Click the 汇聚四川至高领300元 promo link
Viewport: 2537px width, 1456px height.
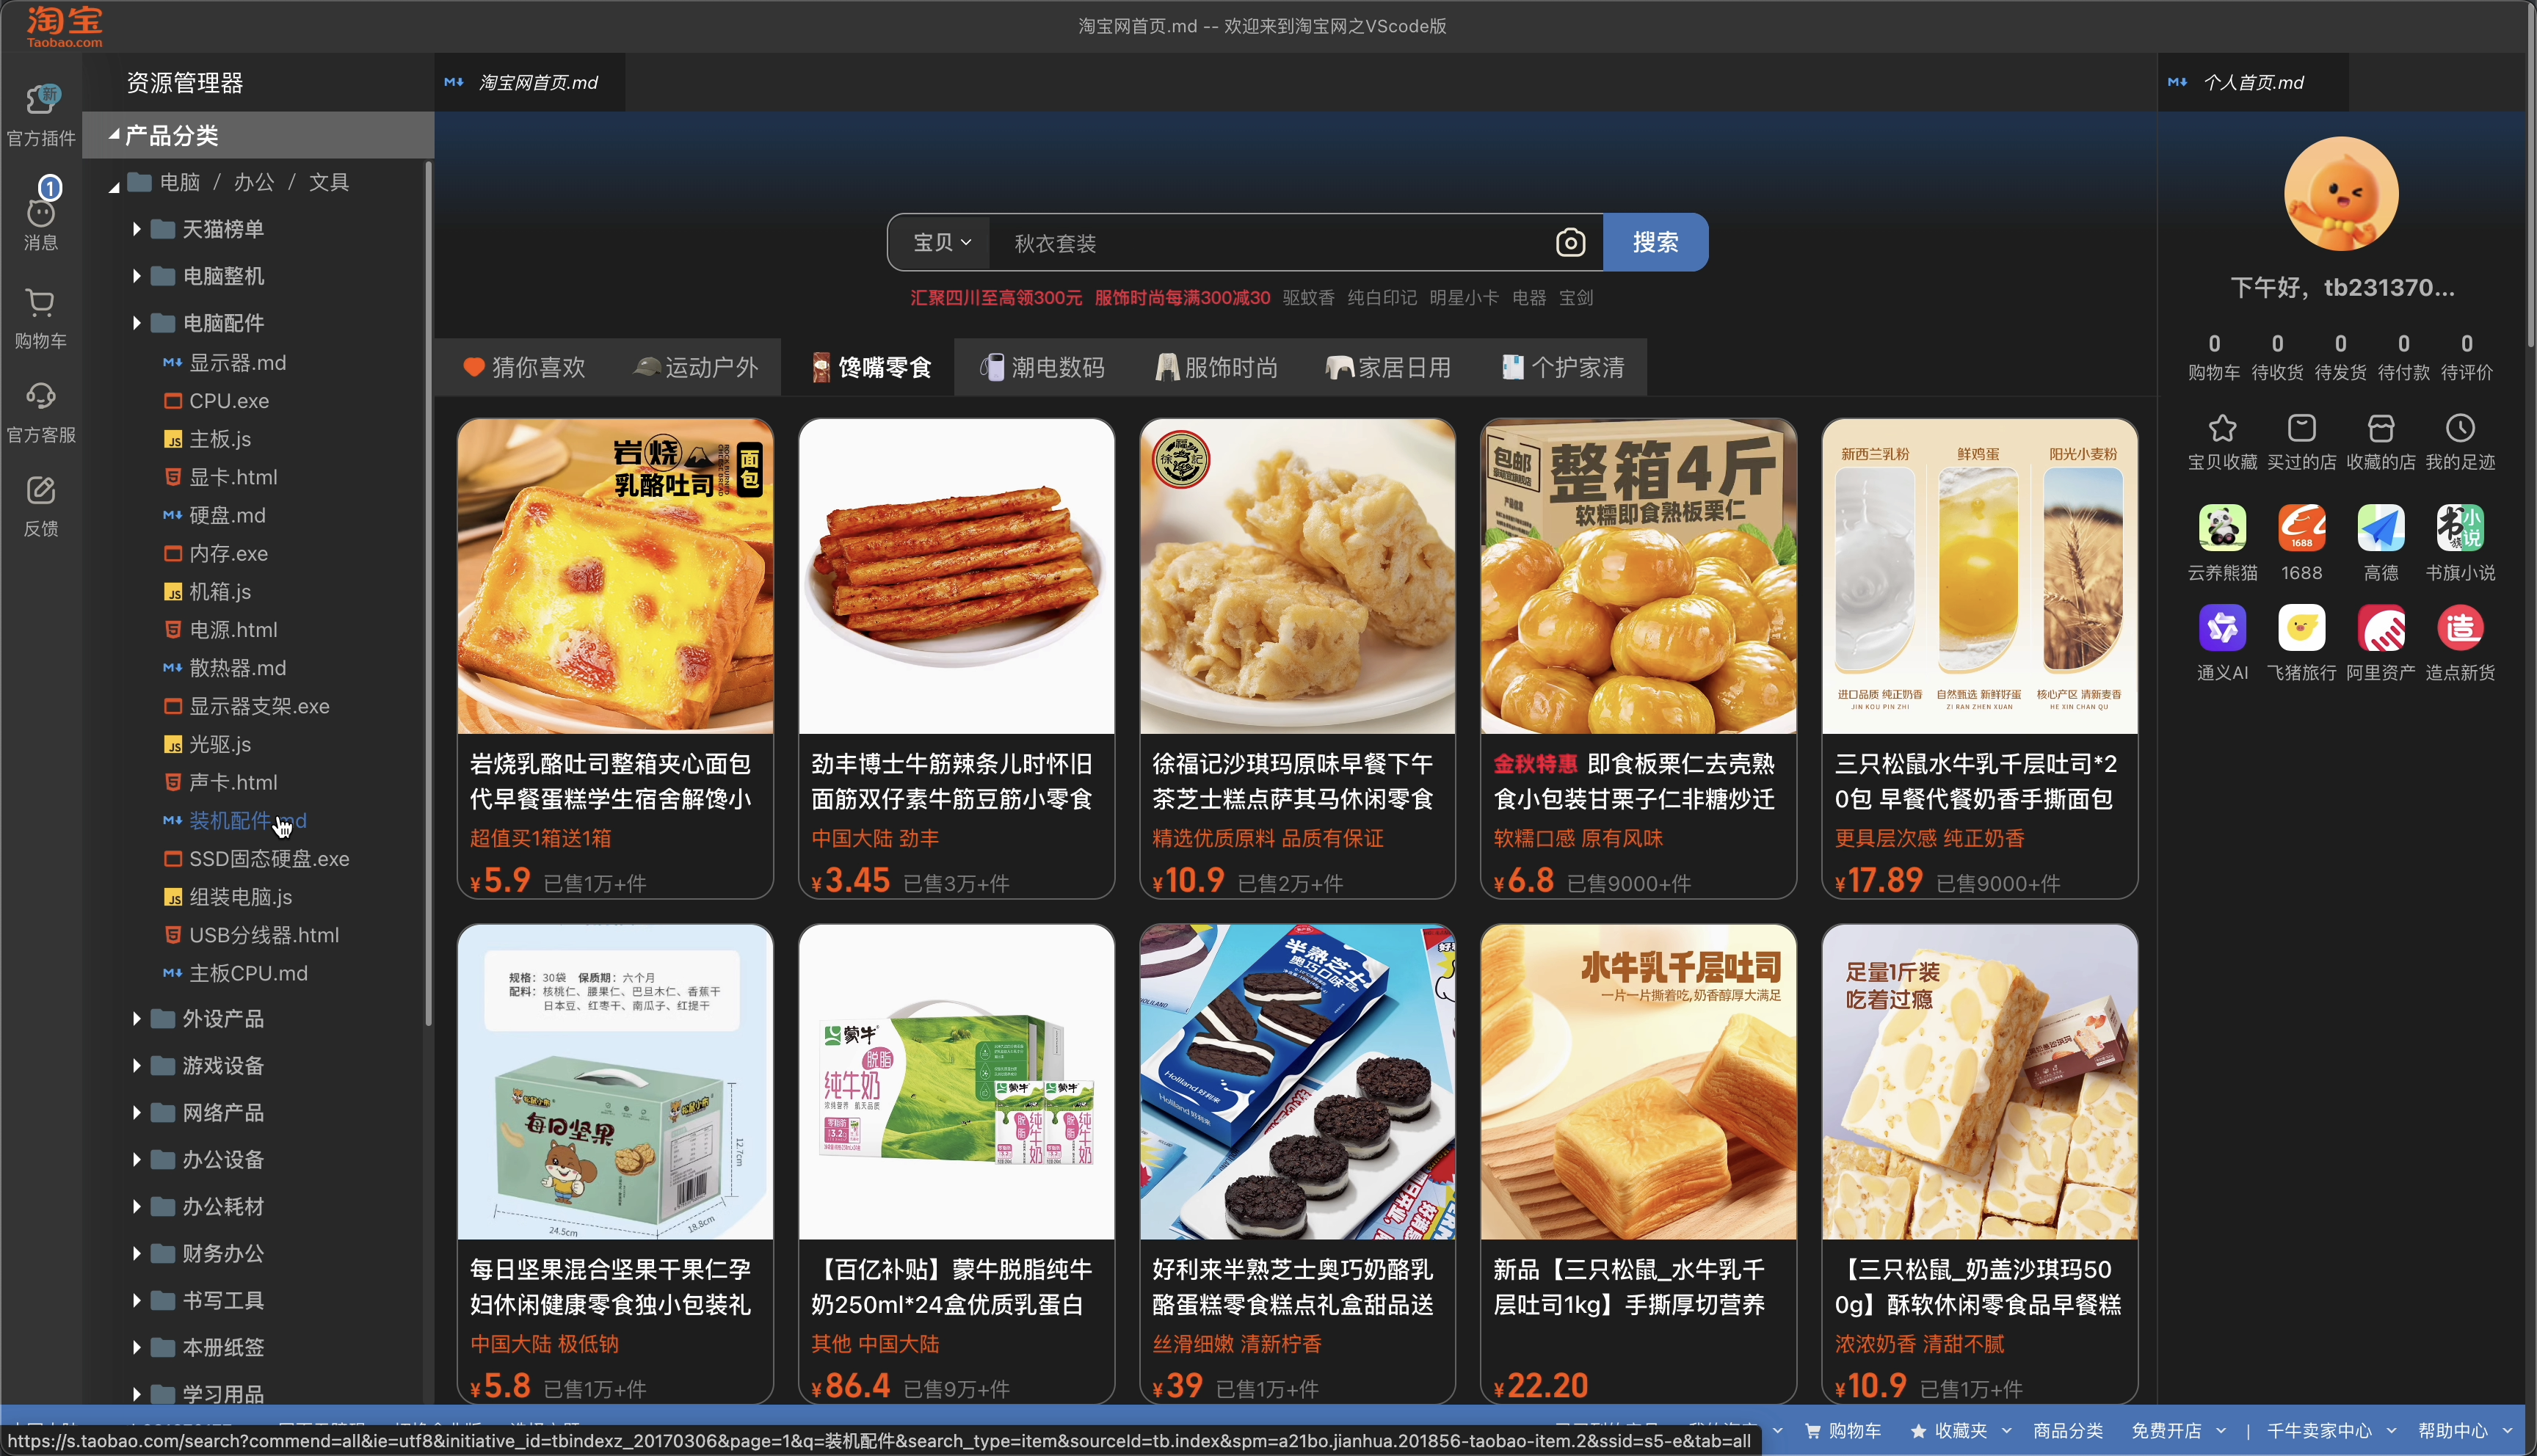(996, 298)
